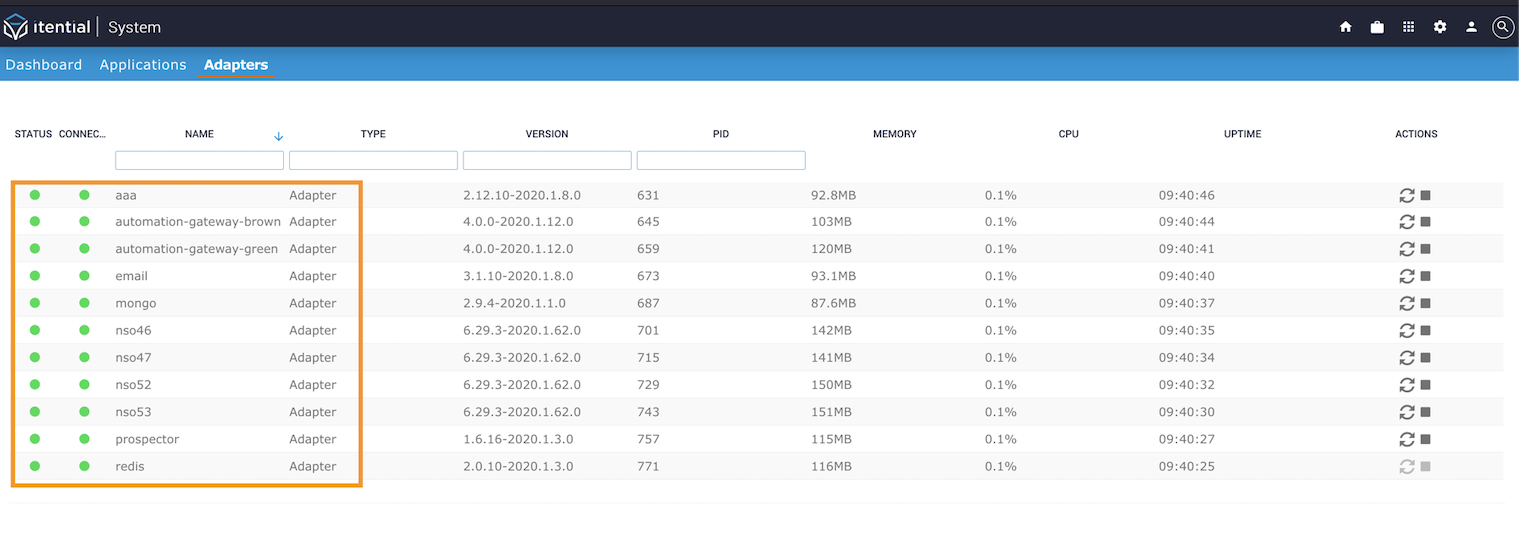Click the redis adapter name
Viewport: 1519px width, 541px height.
point(130,466)
